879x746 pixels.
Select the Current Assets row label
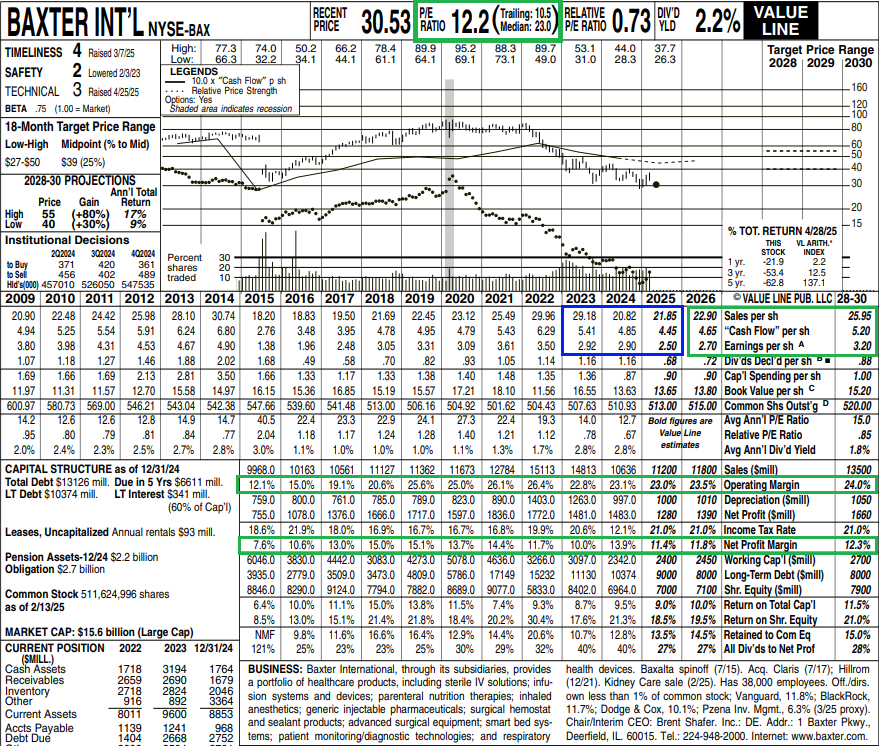pyautogui.click(x=41, y=715)
